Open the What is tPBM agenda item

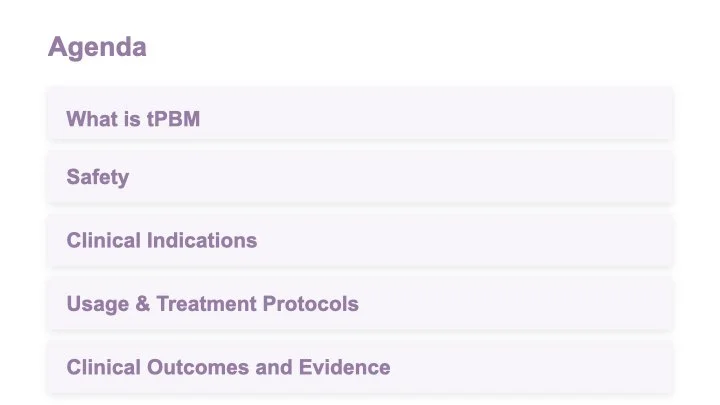(x=360, y=113)
